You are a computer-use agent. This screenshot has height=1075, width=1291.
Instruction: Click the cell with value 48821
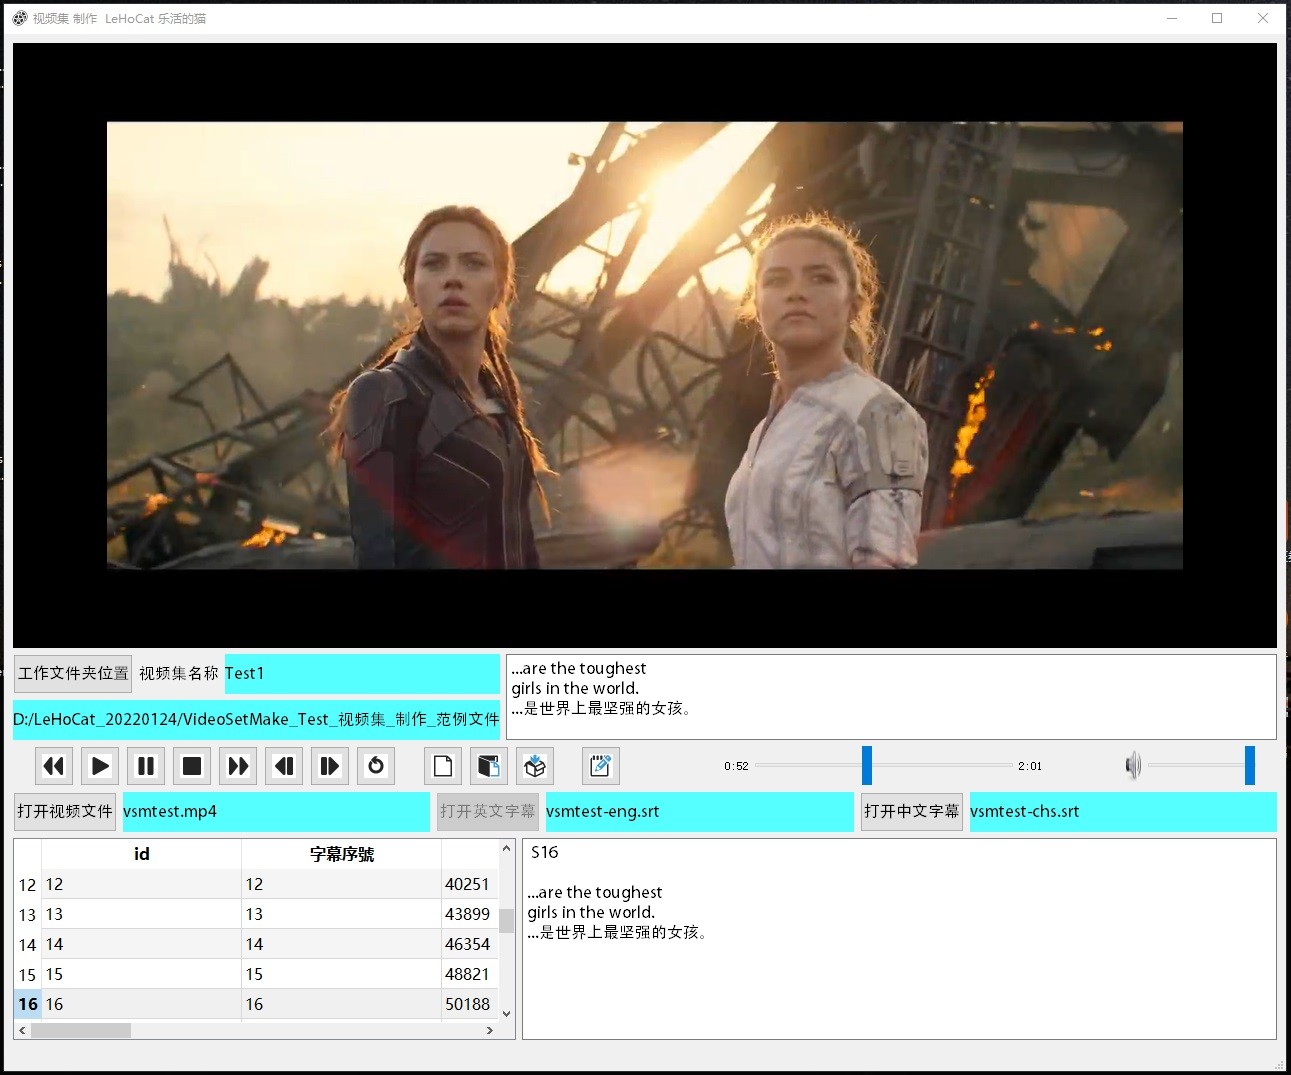469,974
